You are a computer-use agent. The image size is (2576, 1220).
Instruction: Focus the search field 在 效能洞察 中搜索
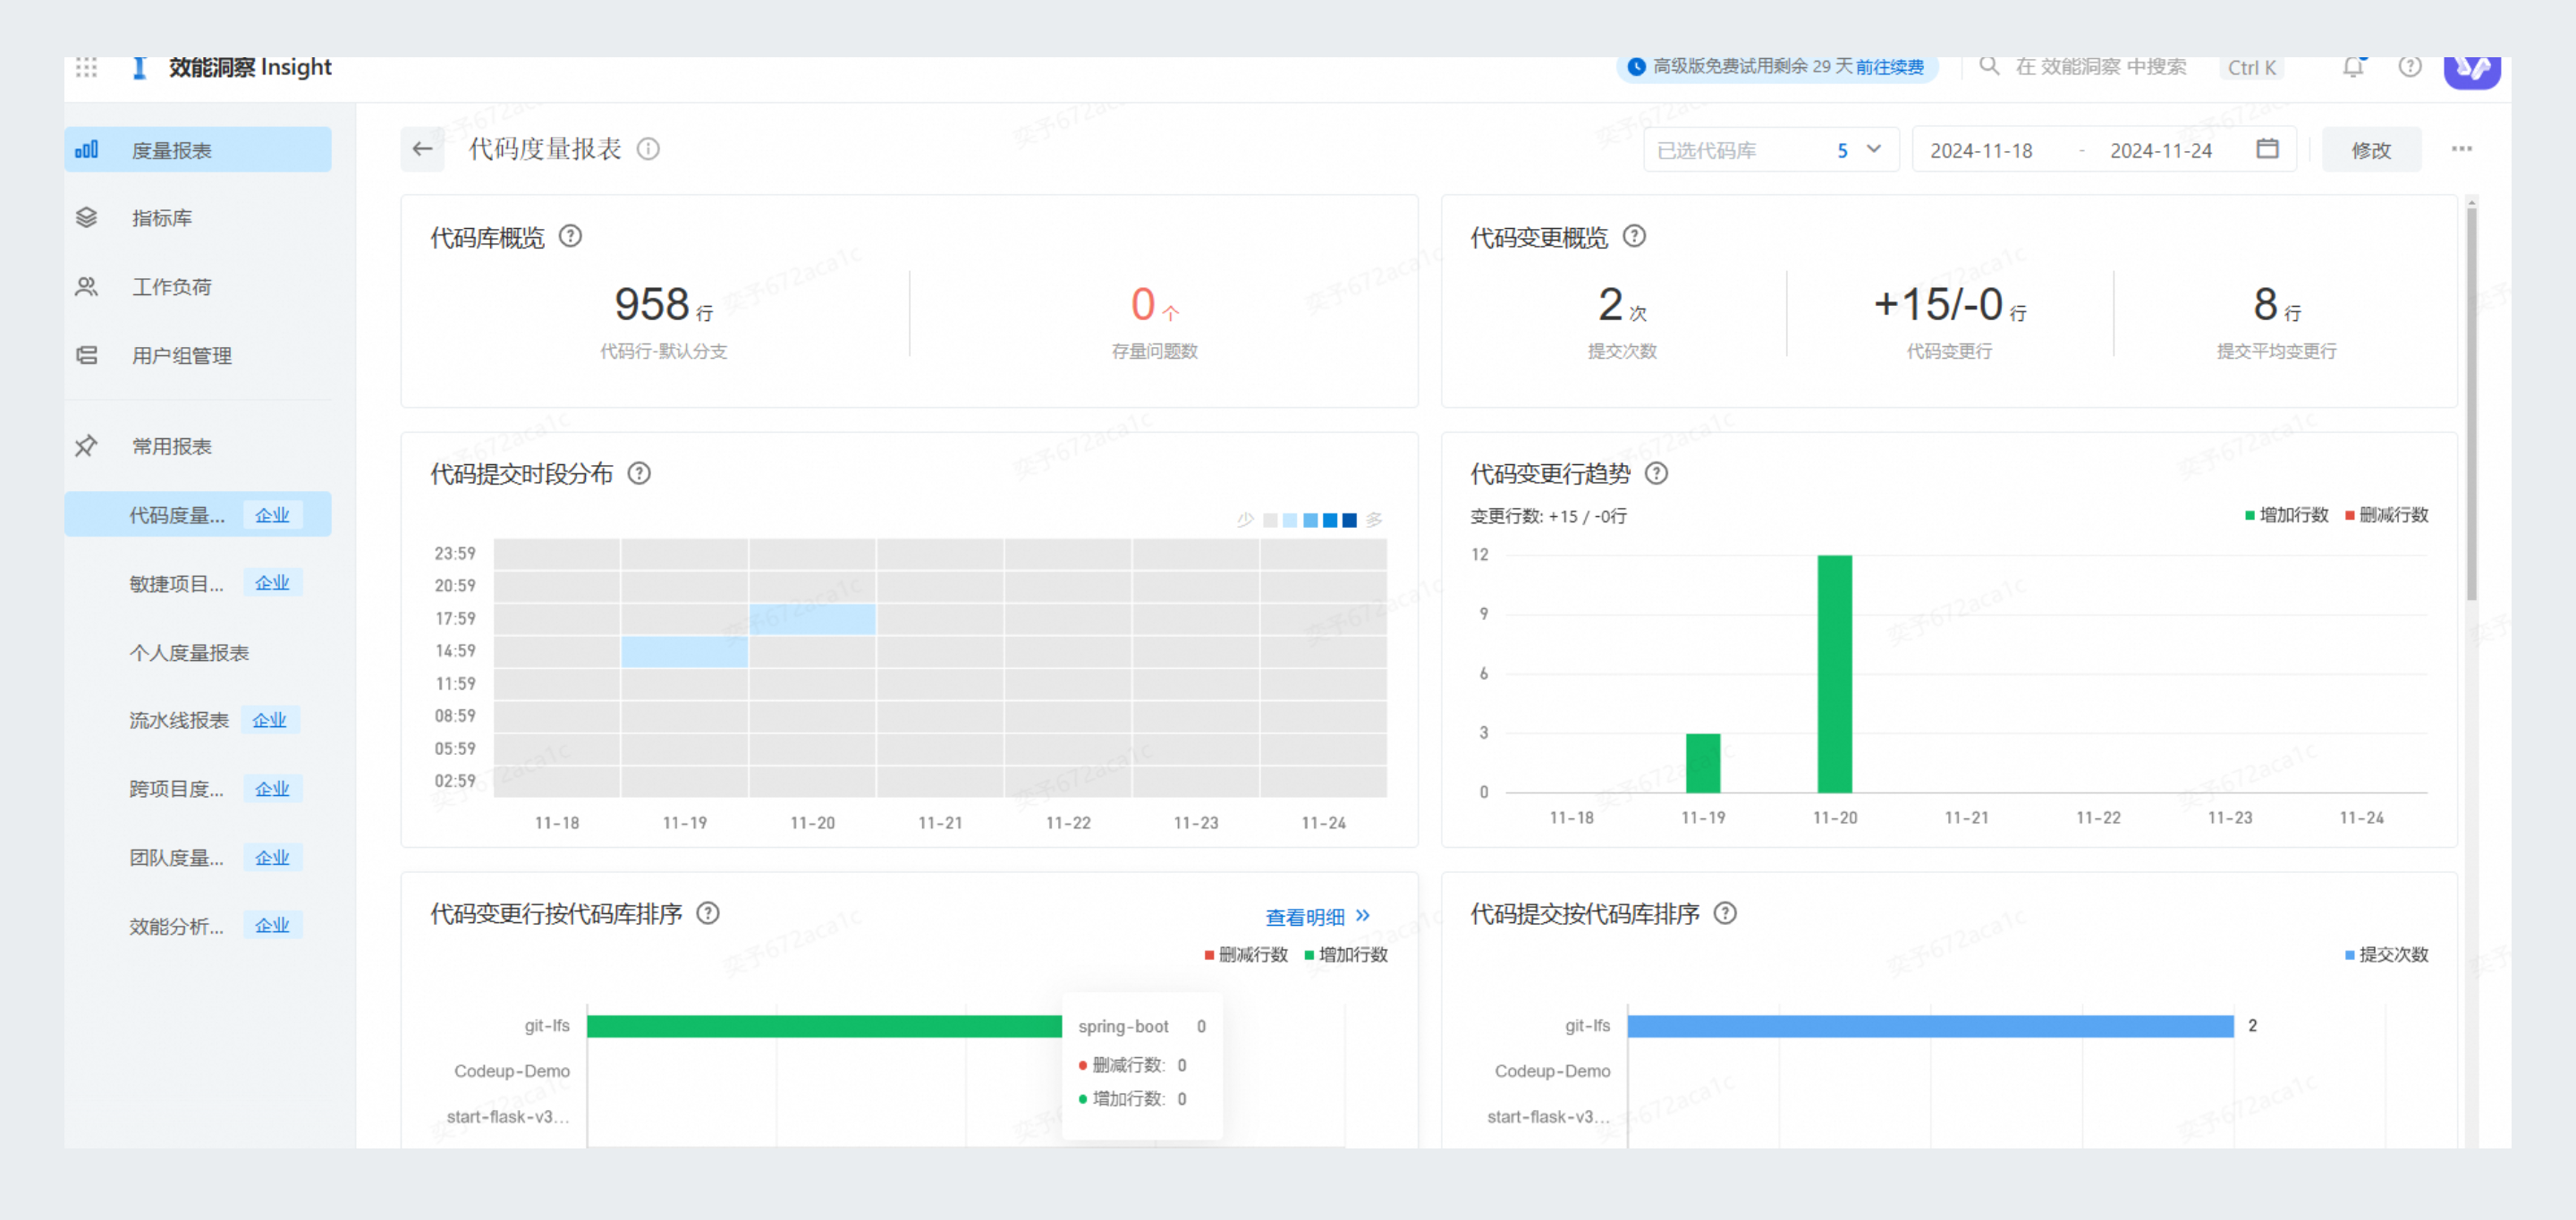pyautogui.click(x=2100, y=67)
